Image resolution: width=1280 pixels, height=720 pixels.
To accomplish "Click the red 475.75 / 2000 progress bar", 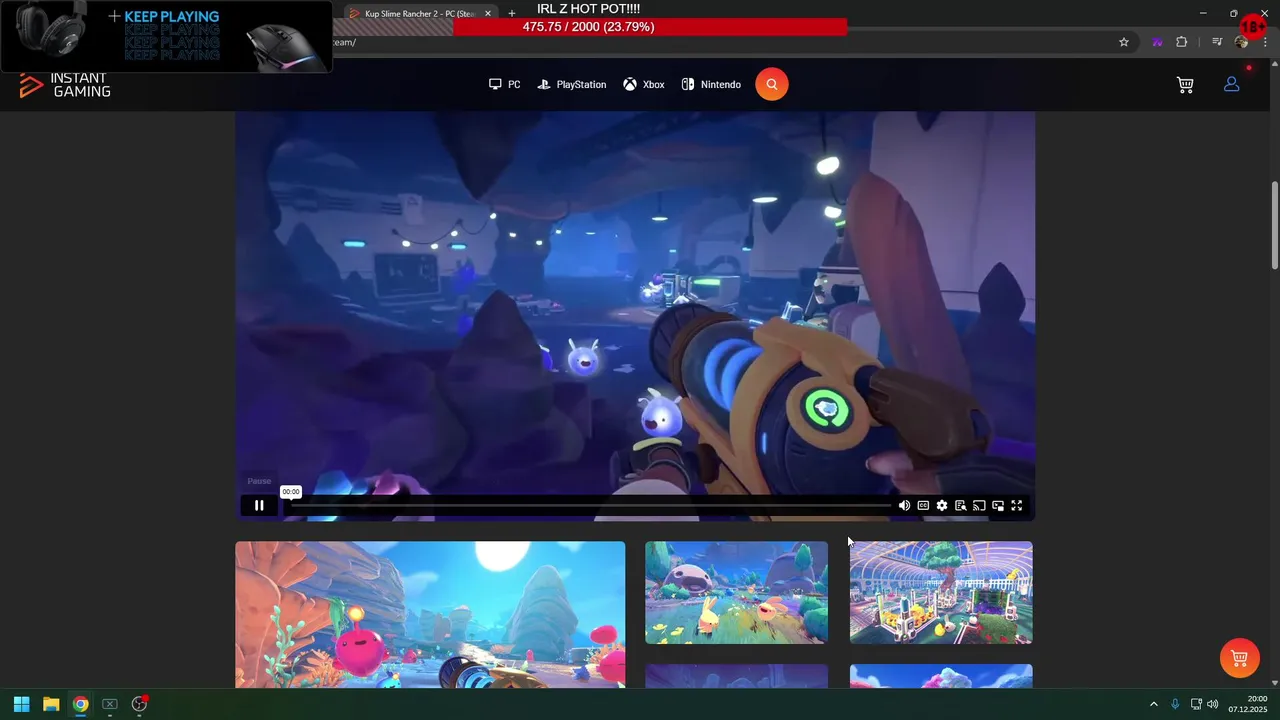I will (x=650, y=27).
